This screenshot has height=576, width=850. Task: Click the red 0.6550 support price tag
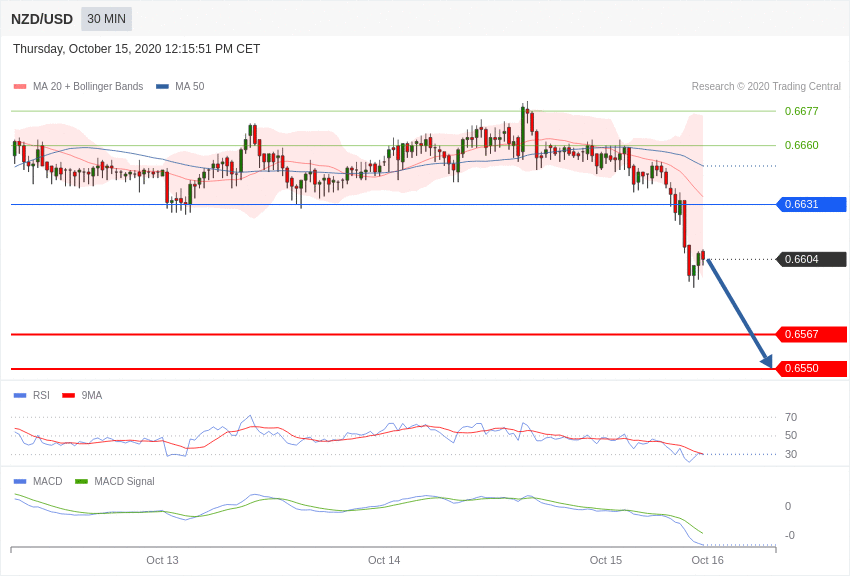812,368
